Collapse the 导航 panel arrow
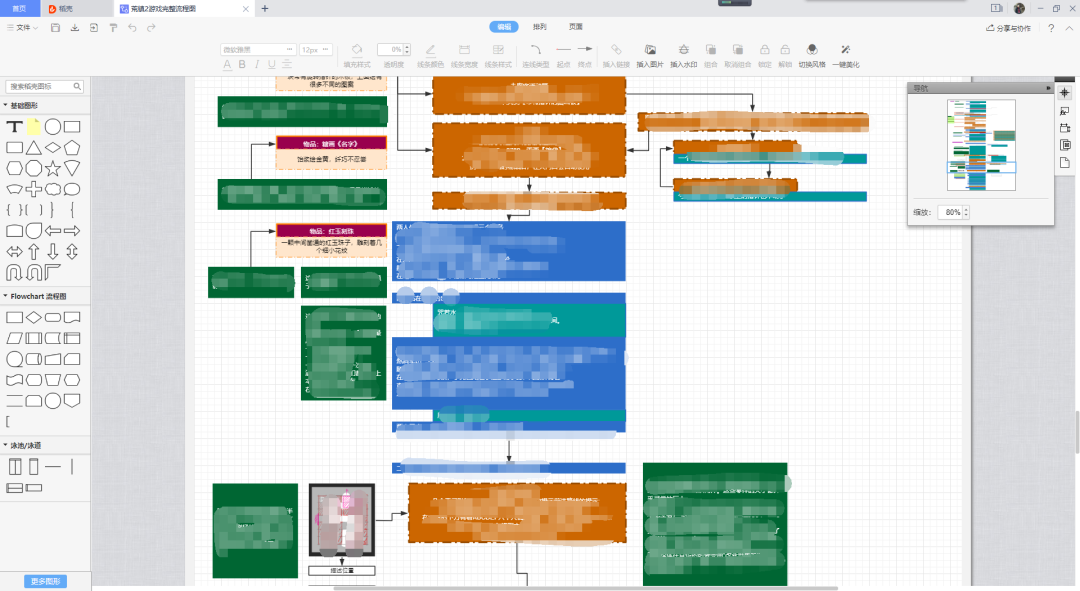This screenshot has width=1080, height=591. [1048, 88]
